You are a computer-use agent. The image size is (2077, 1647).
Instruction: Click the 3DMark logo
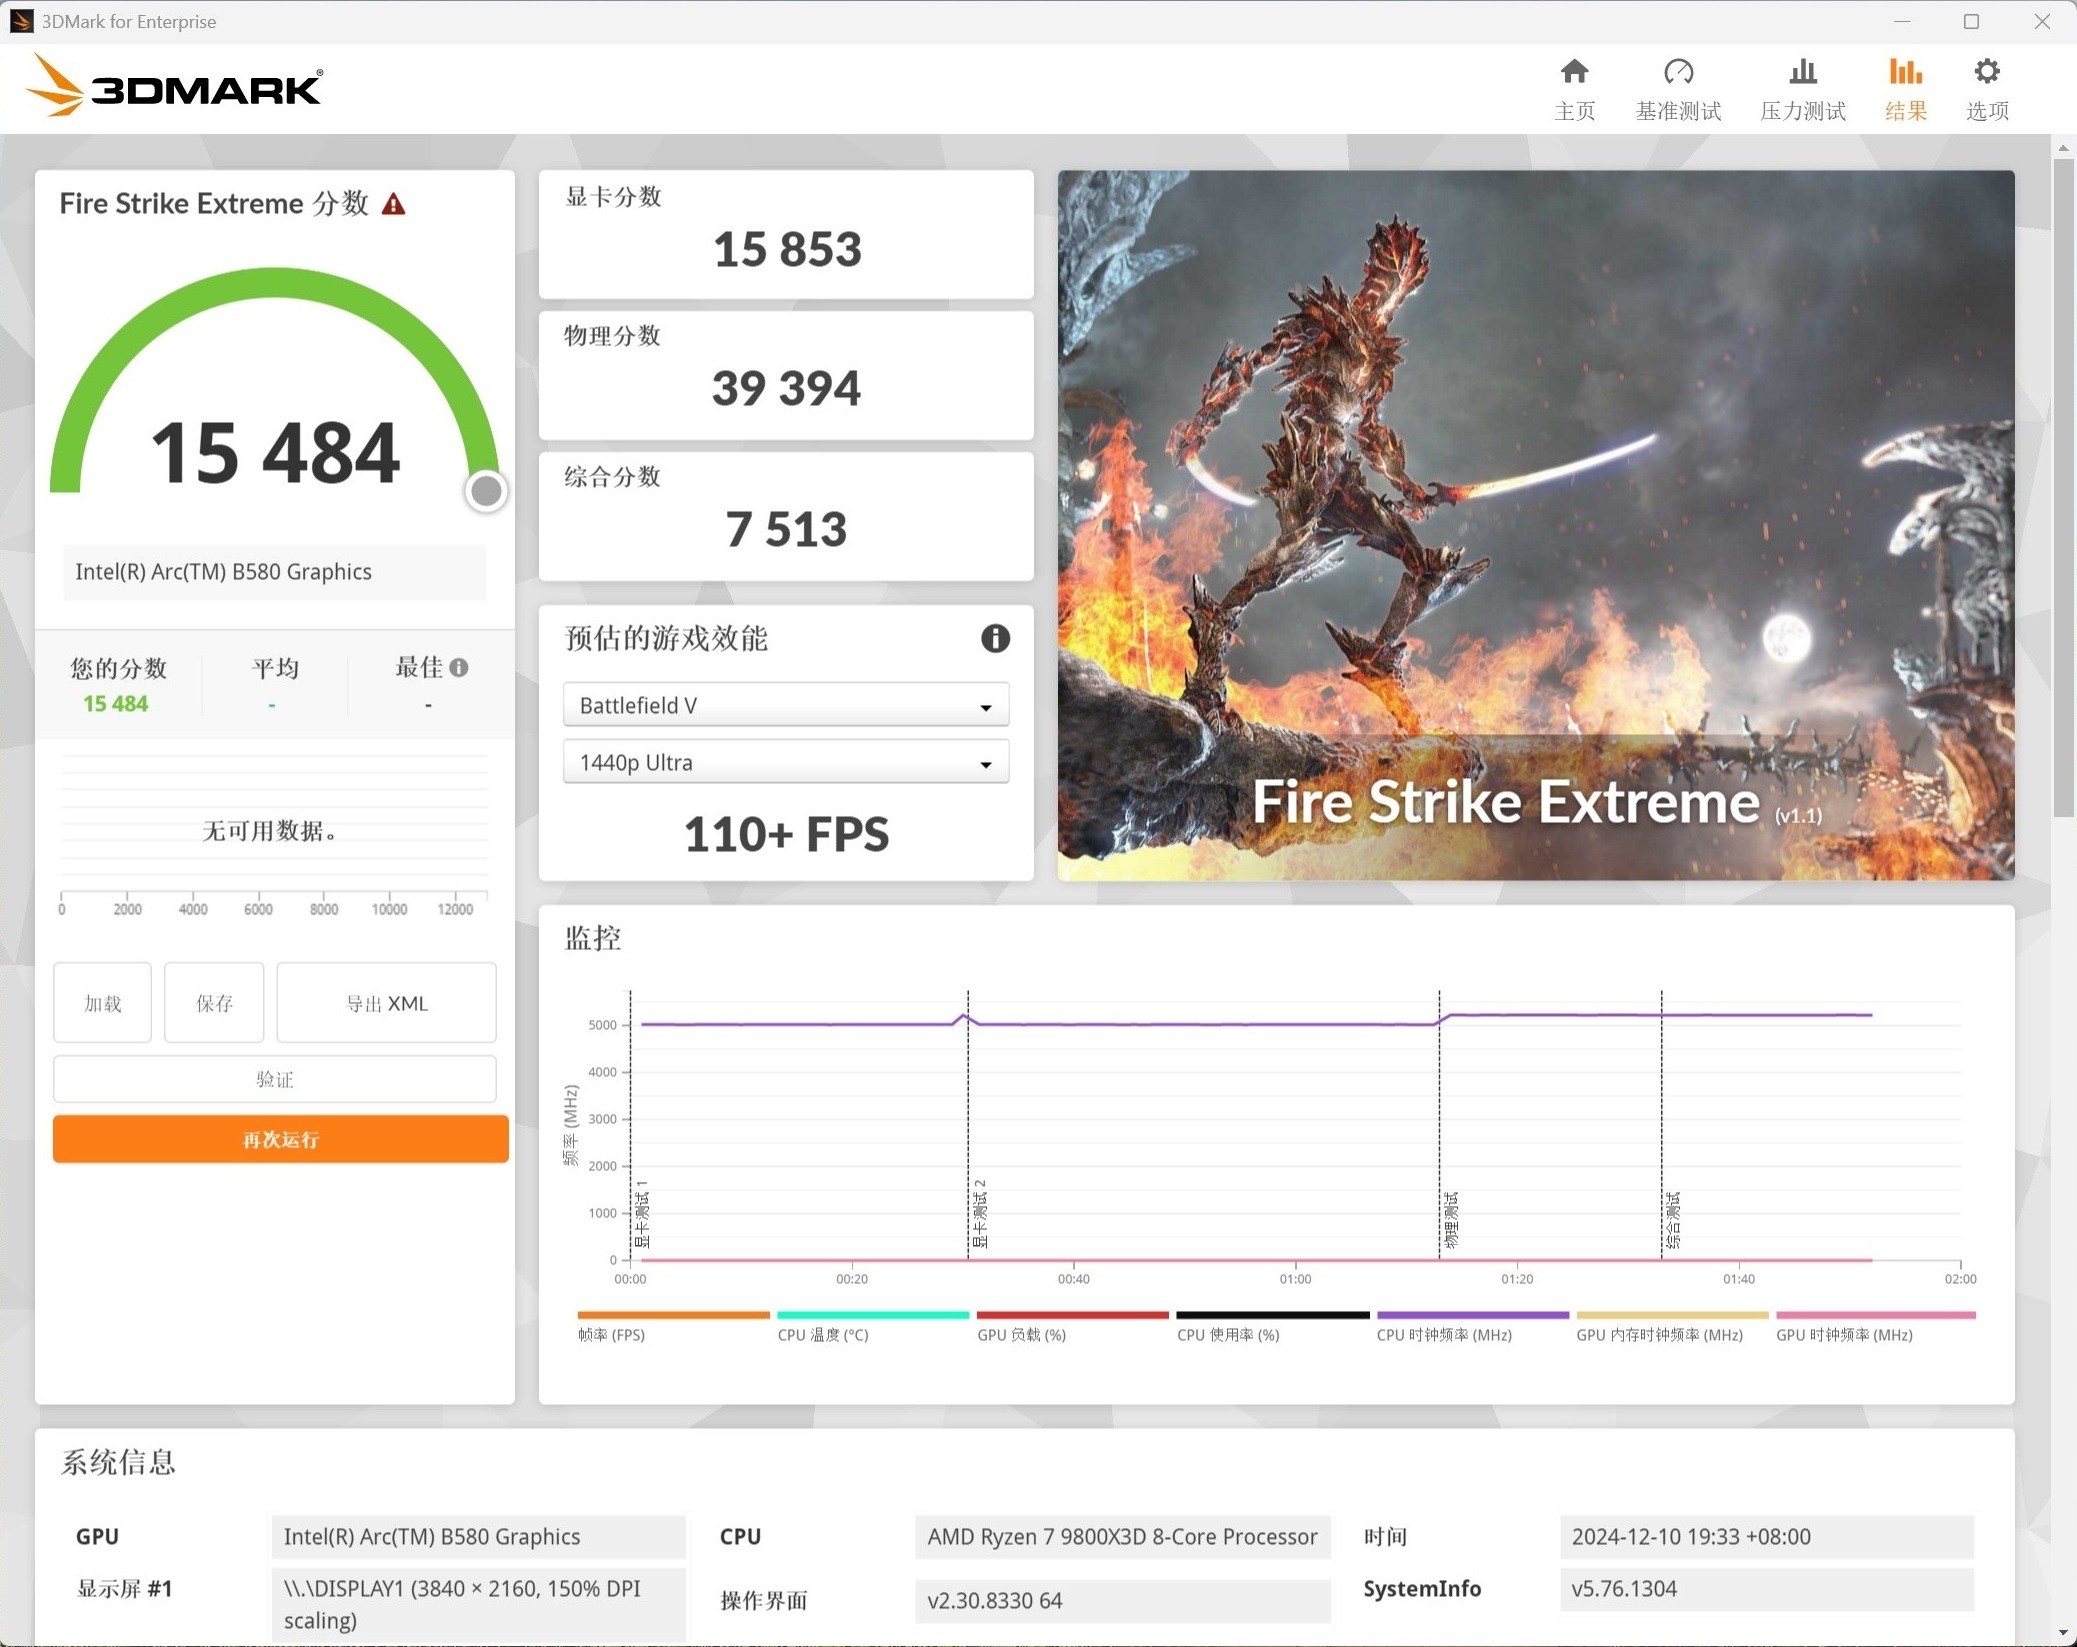pyautogui.click(x=174, y=87)
